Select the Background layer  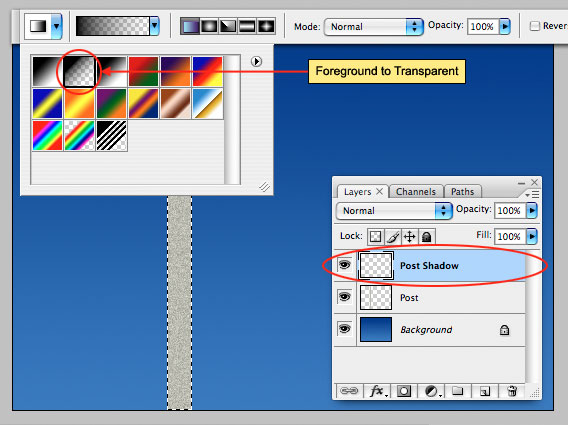[x=429, y=330]
